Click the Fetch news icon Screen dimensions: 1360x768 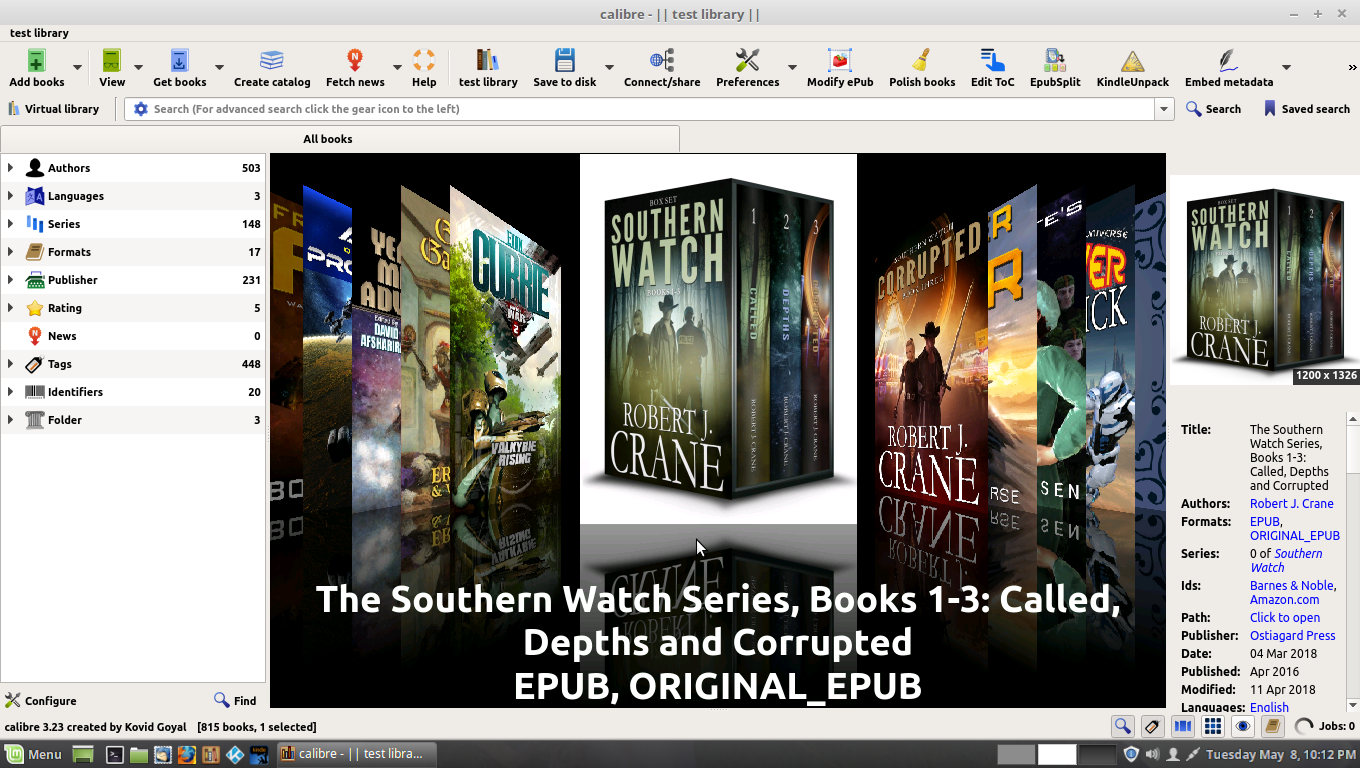pos(355,60)
